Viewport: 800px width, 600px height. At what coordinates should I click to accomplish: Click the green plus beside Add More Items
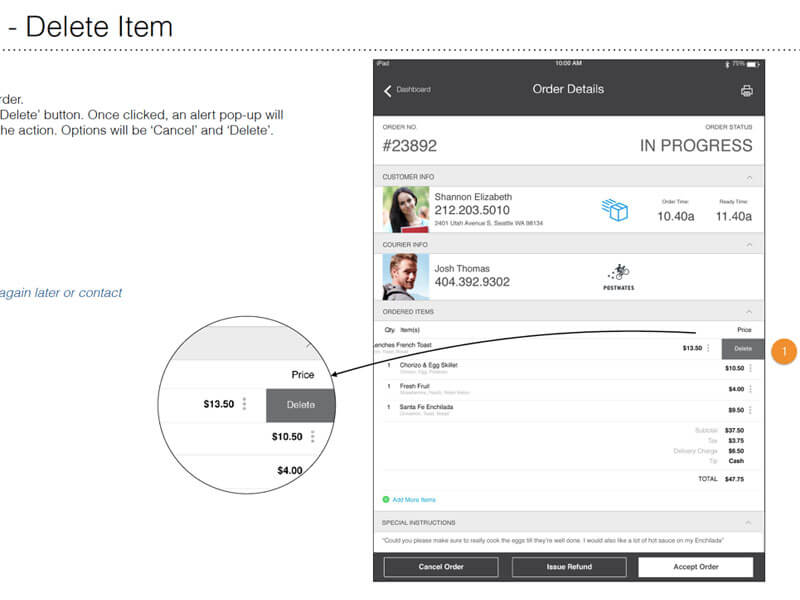(x=384, y=498)
